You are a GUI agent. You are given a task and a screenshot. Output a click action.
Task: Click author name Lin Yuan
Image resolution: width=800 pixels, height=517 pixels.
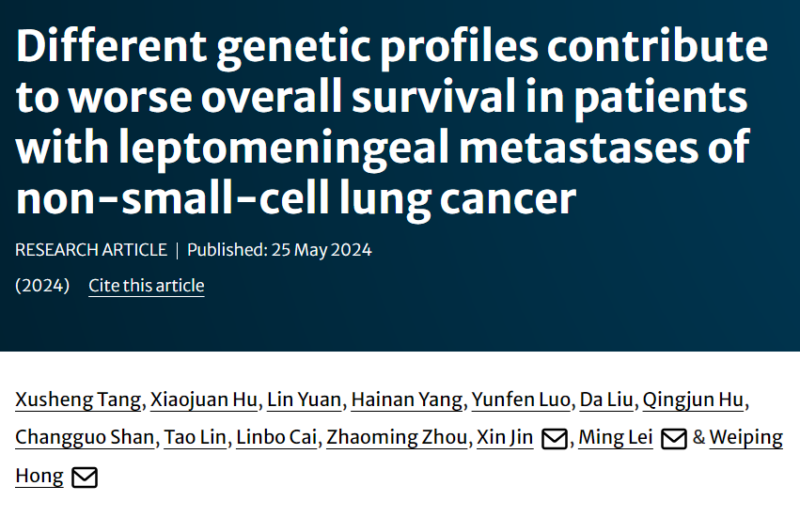(304, 400)
